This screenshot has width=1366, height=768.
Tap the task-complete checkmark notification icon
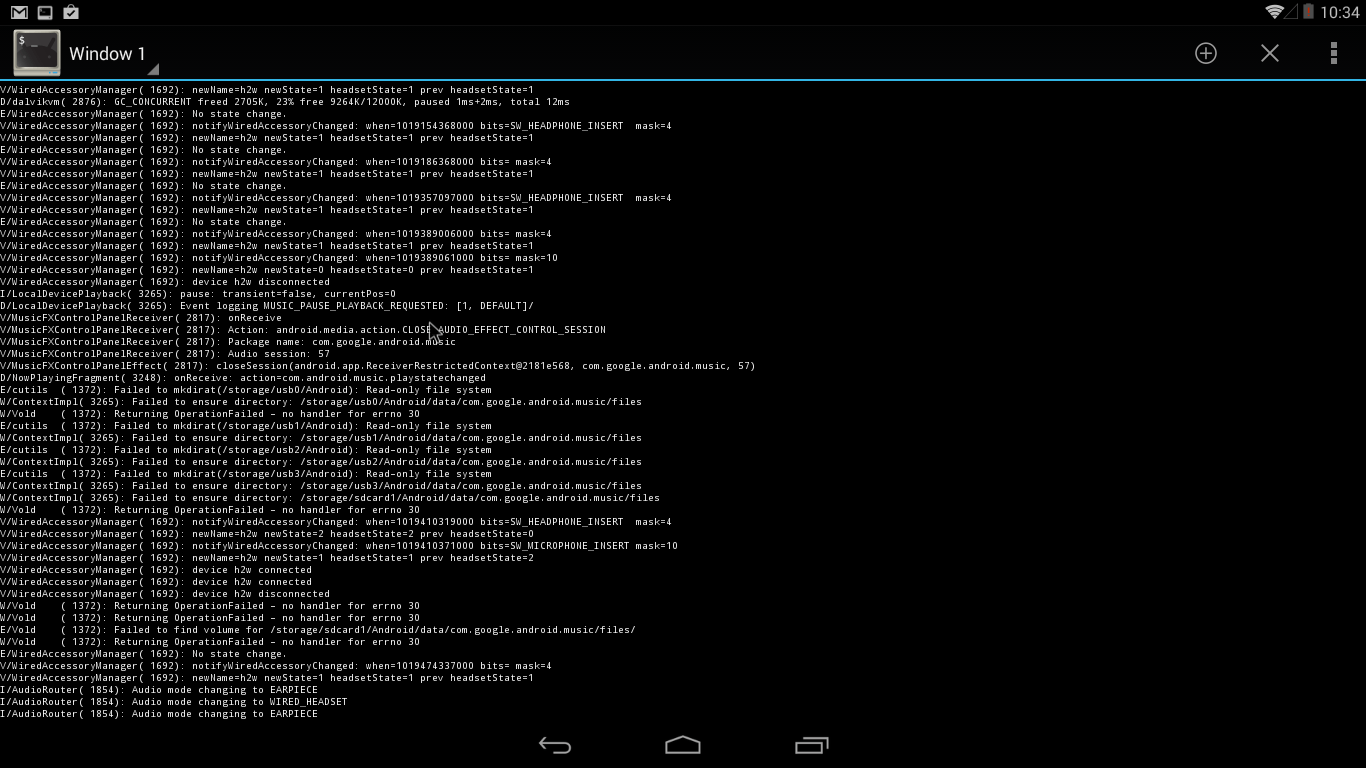(x=70, y=12)
